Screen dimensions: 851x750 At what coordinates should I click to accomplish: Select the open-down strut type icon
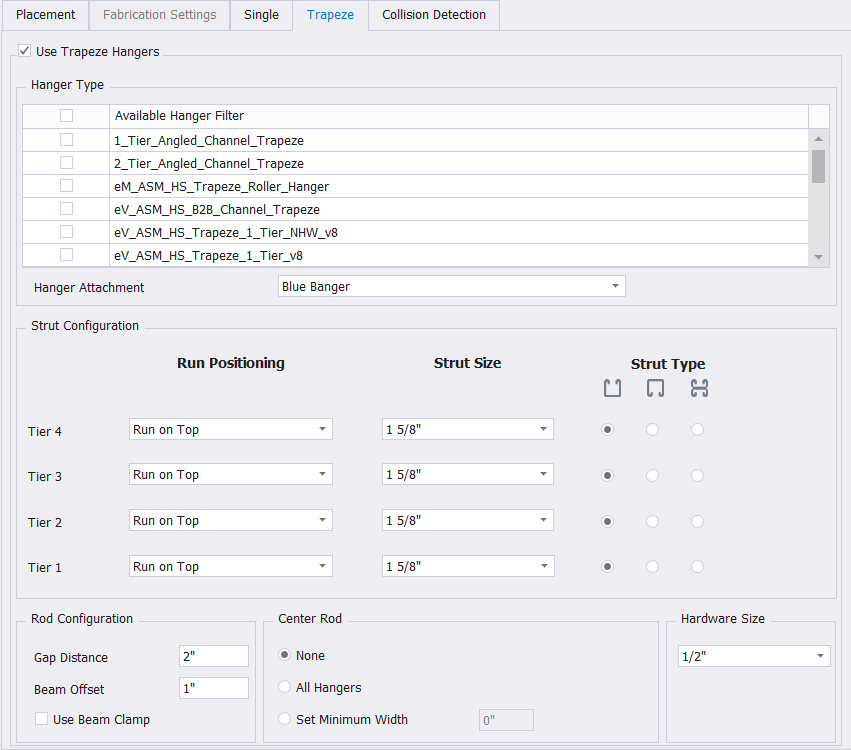656,388
